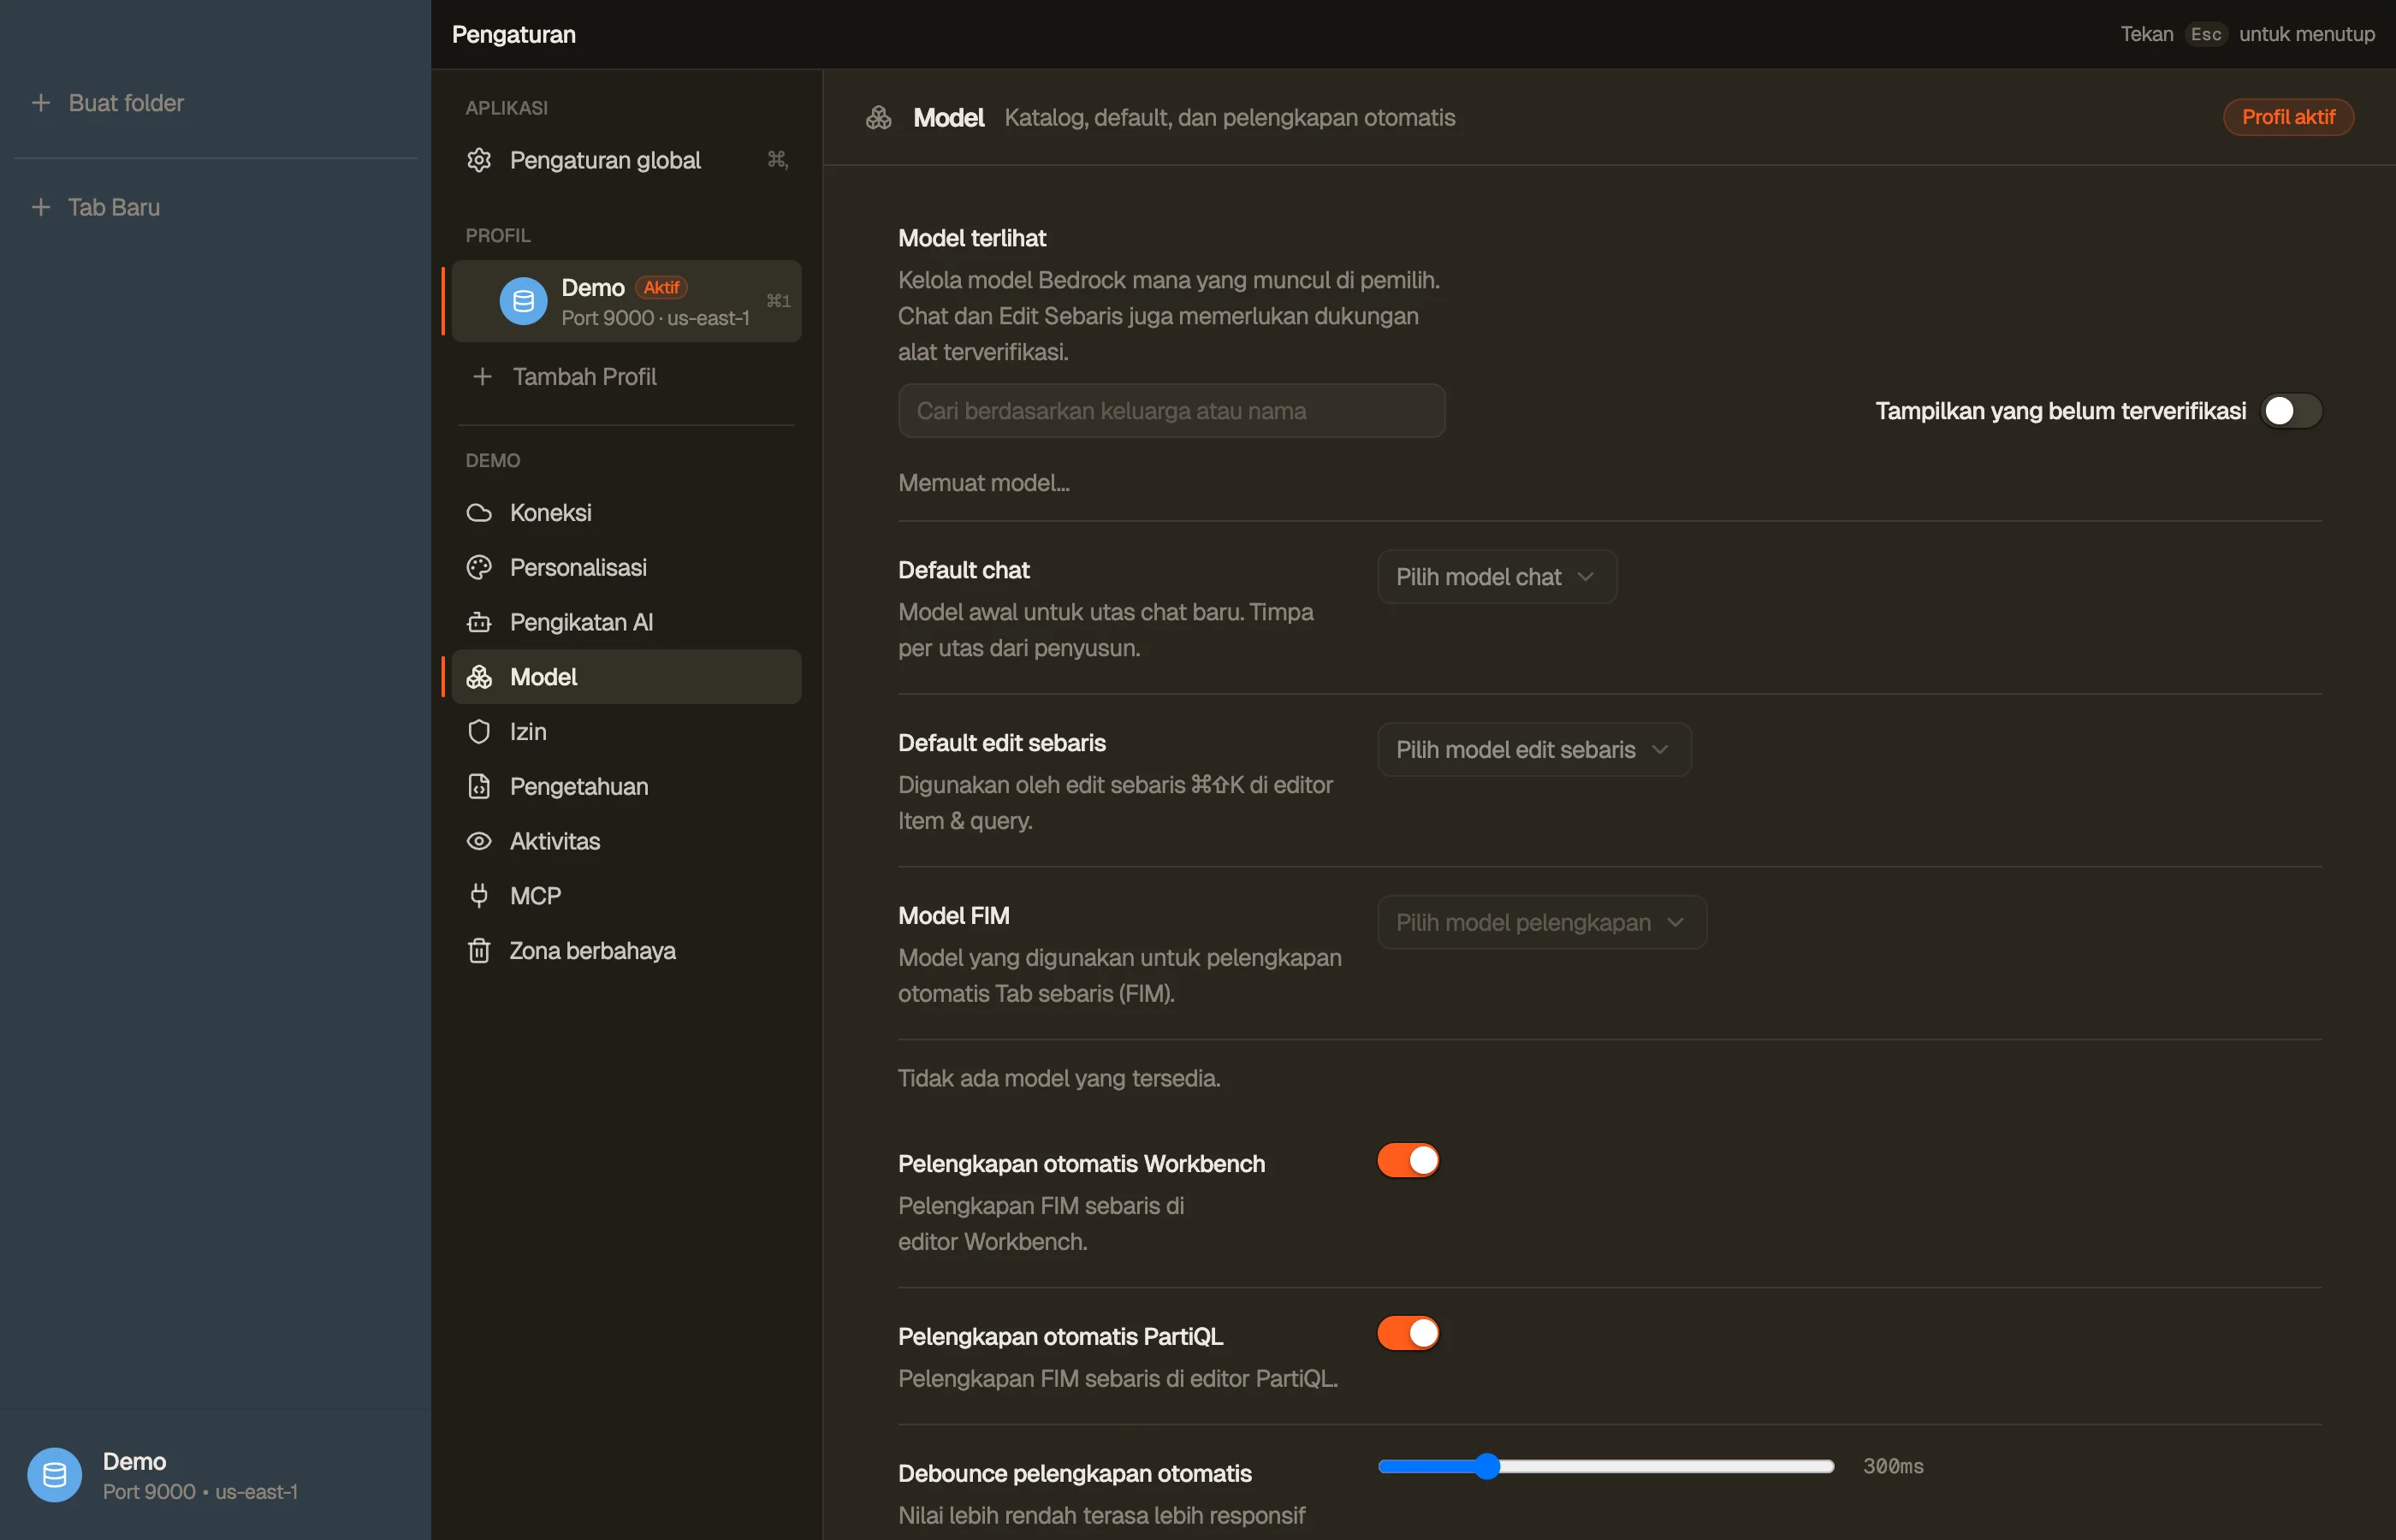Click the plus icon beside Buat folder

pyautogui.click(x=41, y=103)
